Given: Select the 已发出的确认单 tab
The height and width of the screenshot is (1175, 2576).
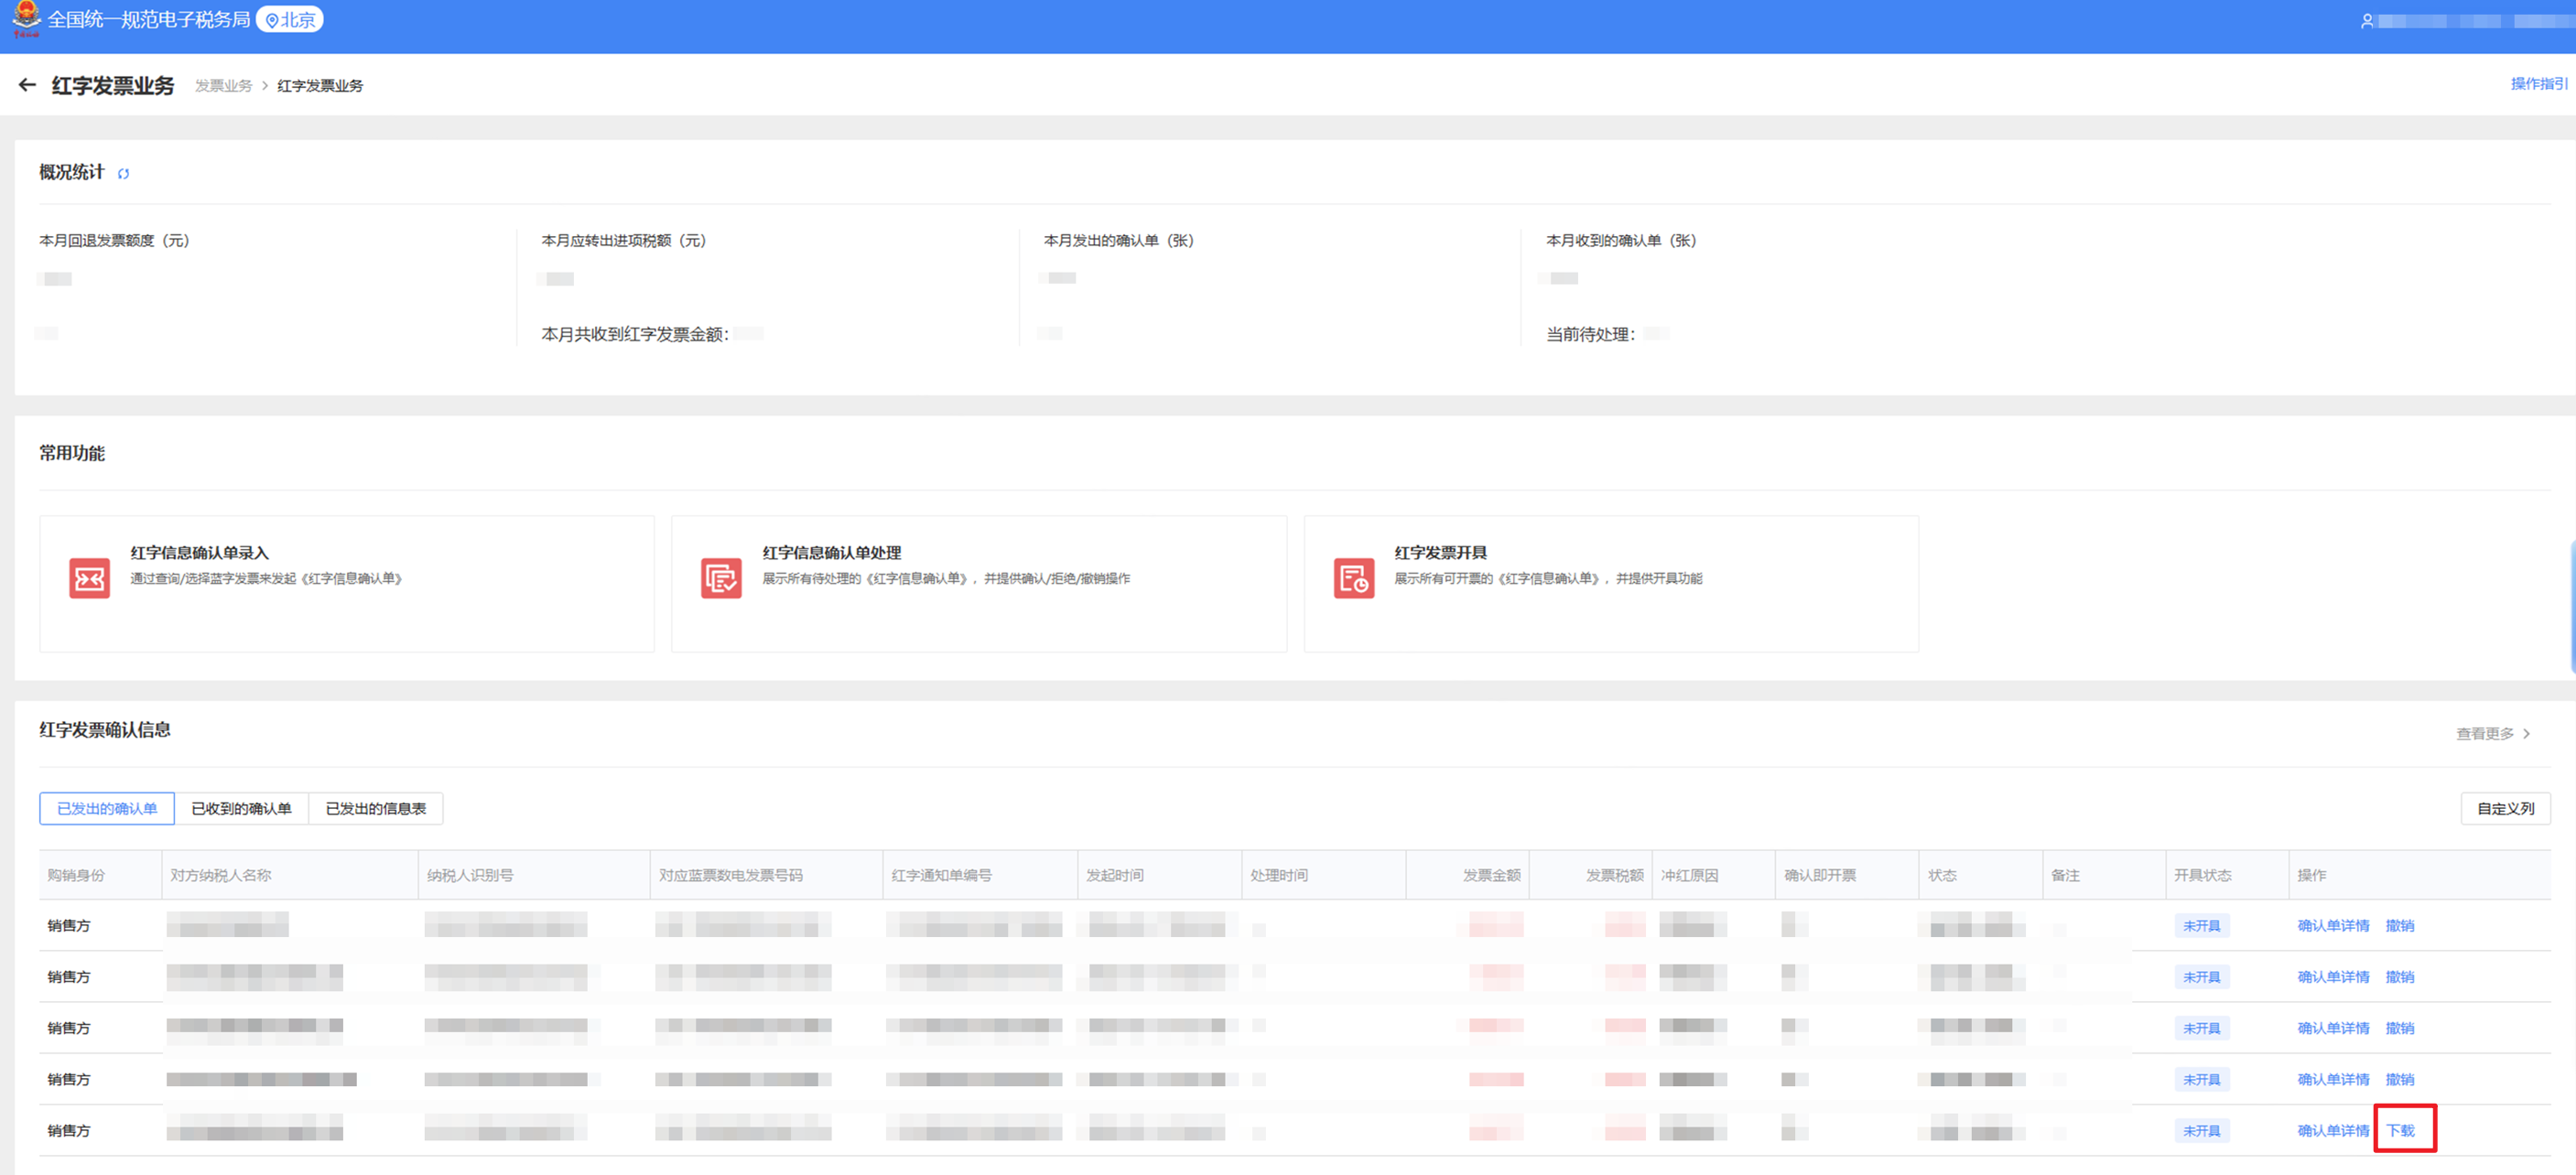Looking at the screenshot, I should coord(107,808).
